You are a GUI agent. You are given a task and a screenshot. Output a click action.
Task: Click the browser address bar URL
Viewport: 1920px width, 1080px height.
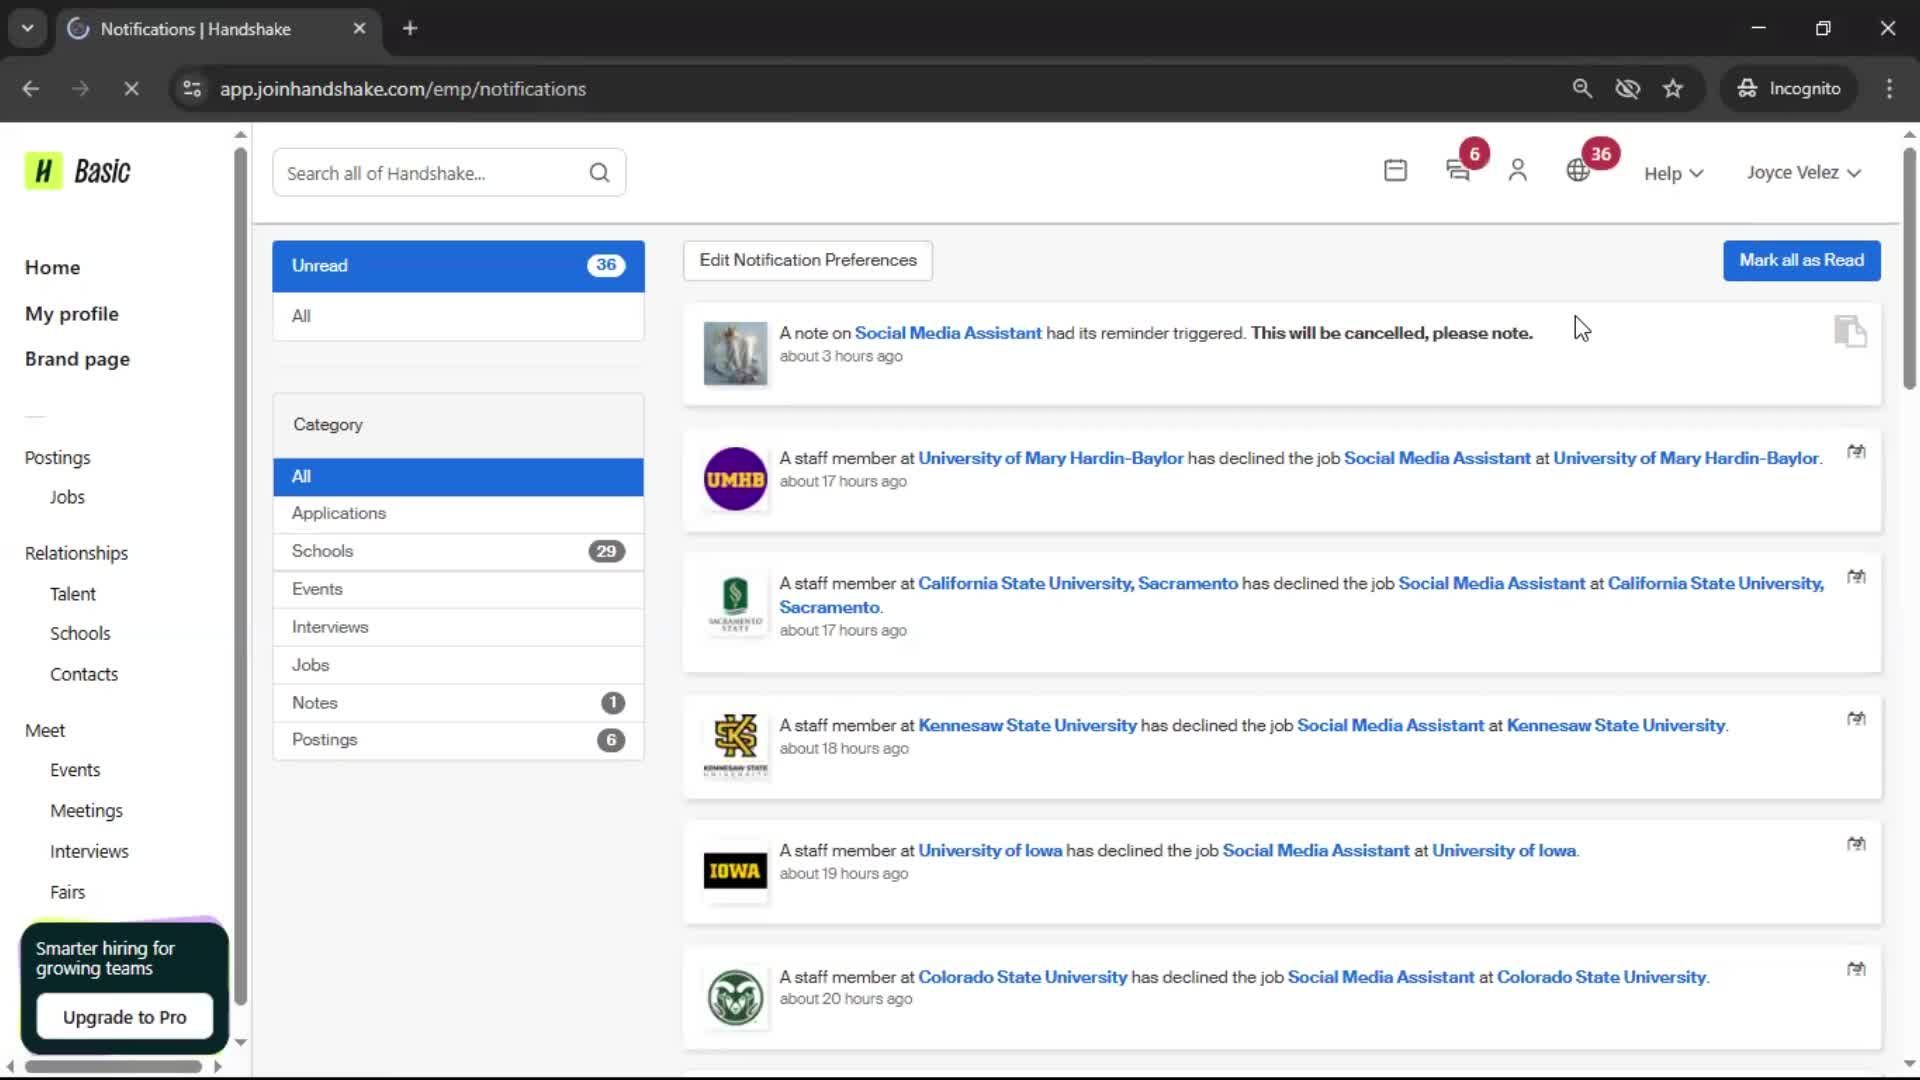point(403,89)
